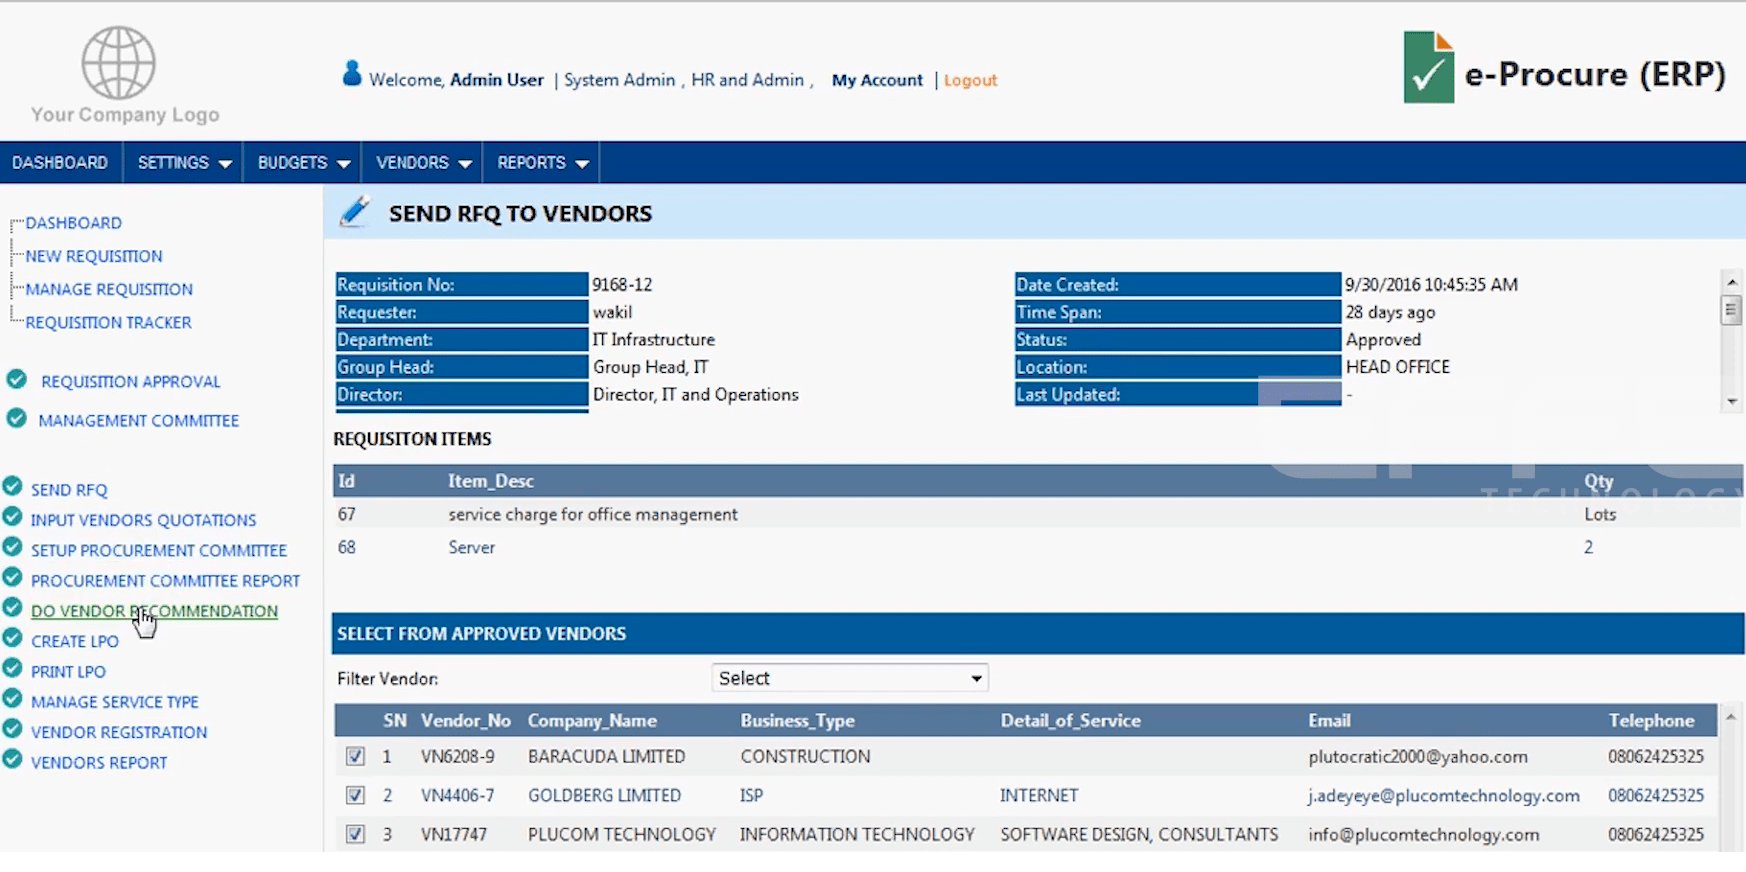Open Setup Procurement Committee link

(x=159, y=550)
